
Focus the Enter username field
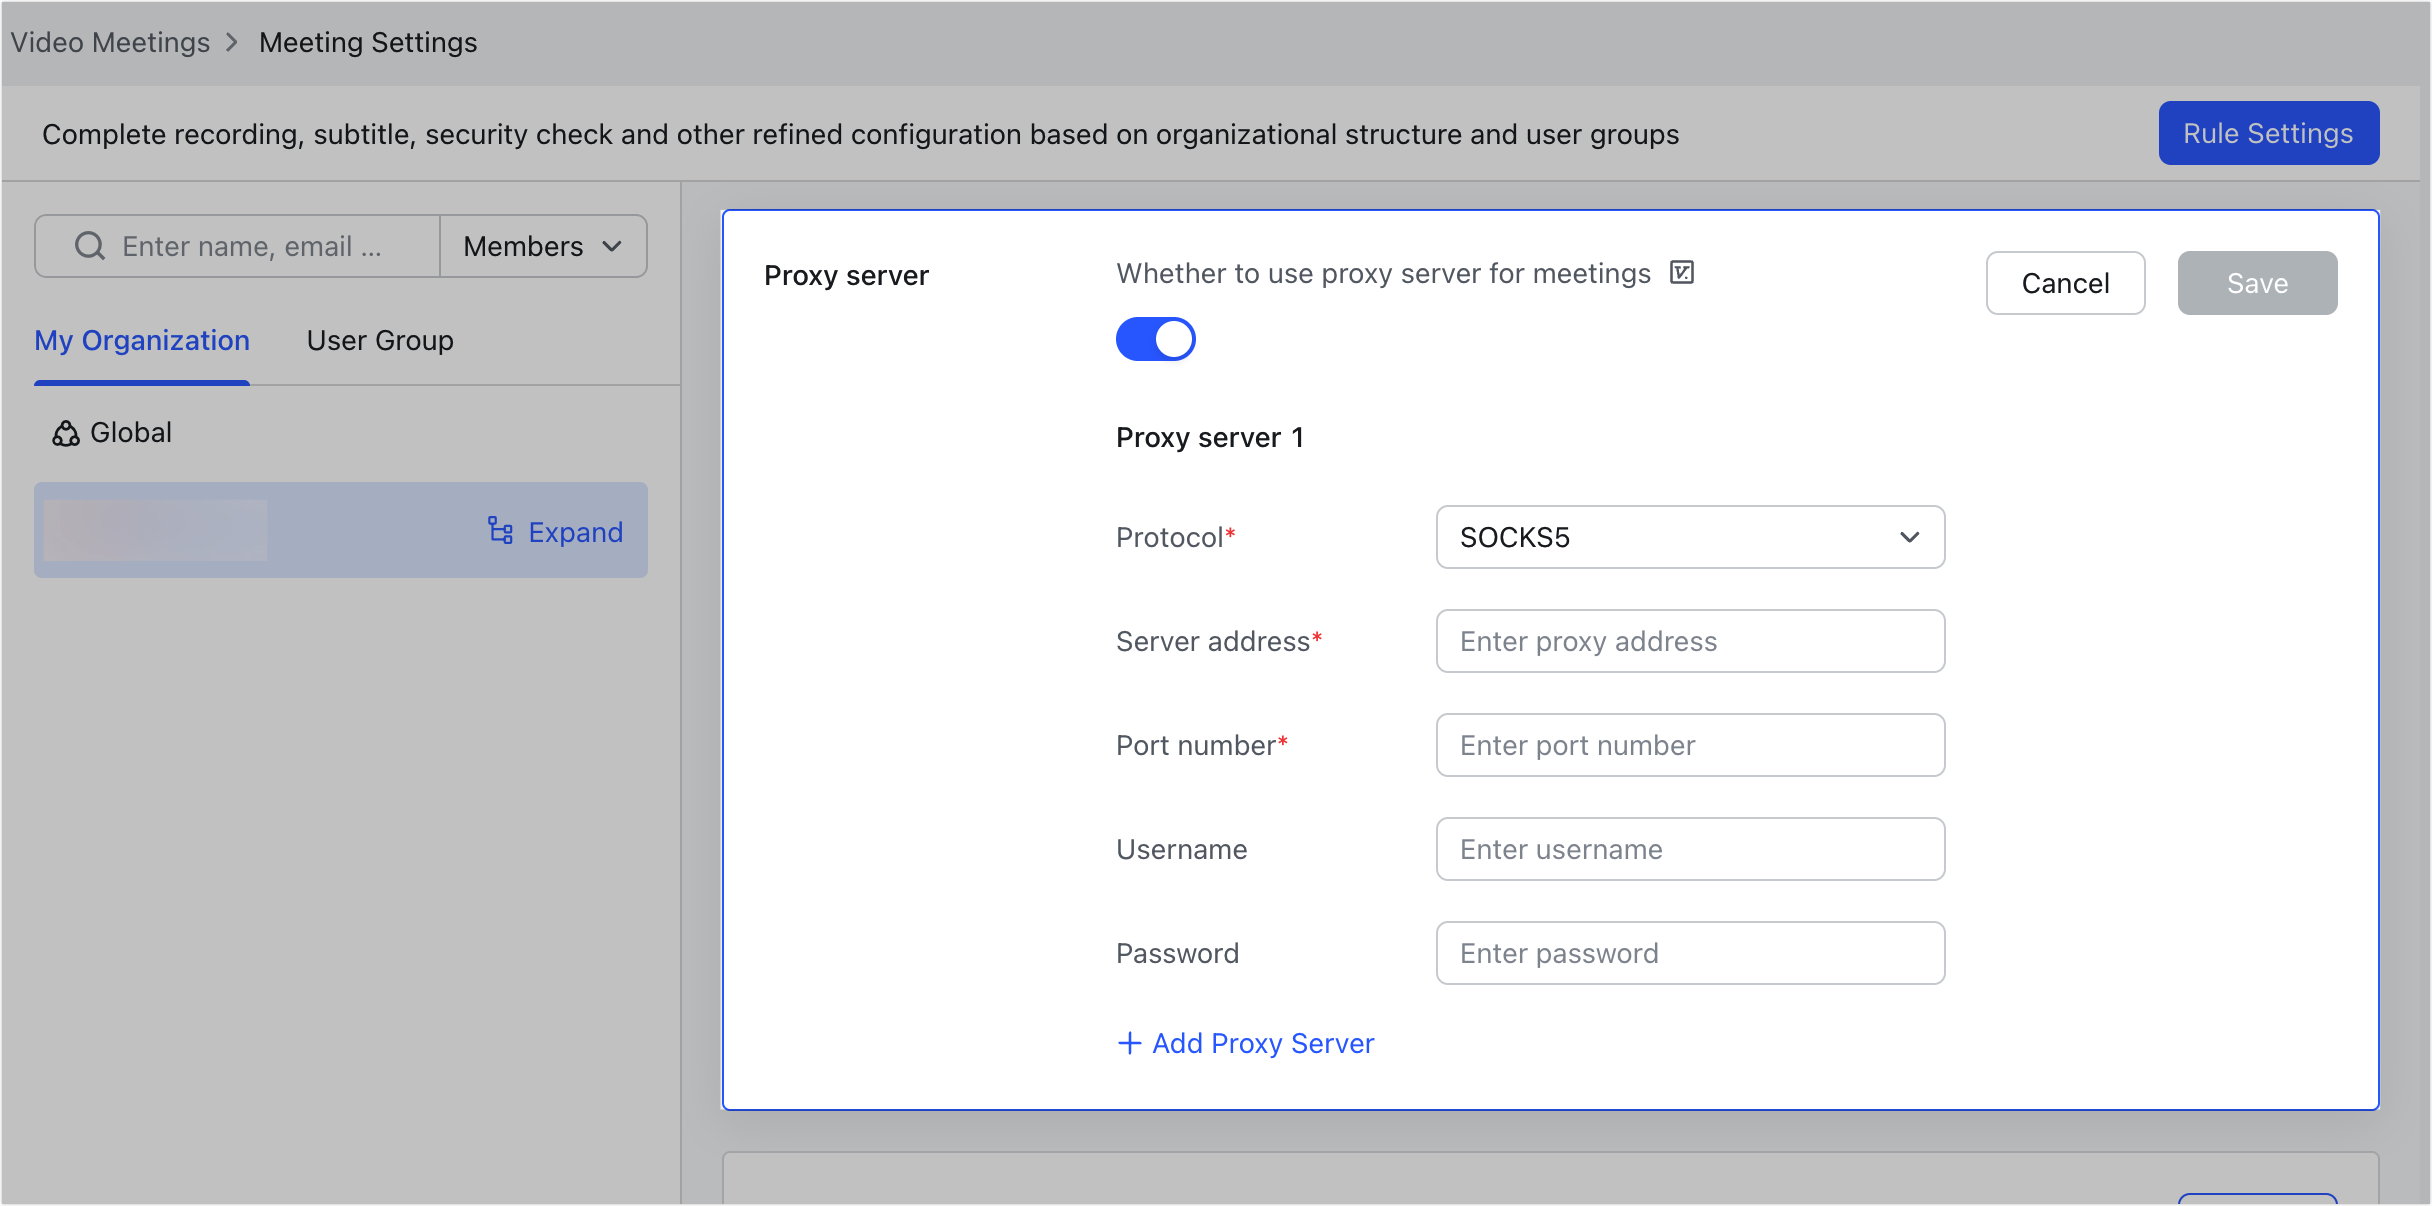click(x=1690, y=849)
